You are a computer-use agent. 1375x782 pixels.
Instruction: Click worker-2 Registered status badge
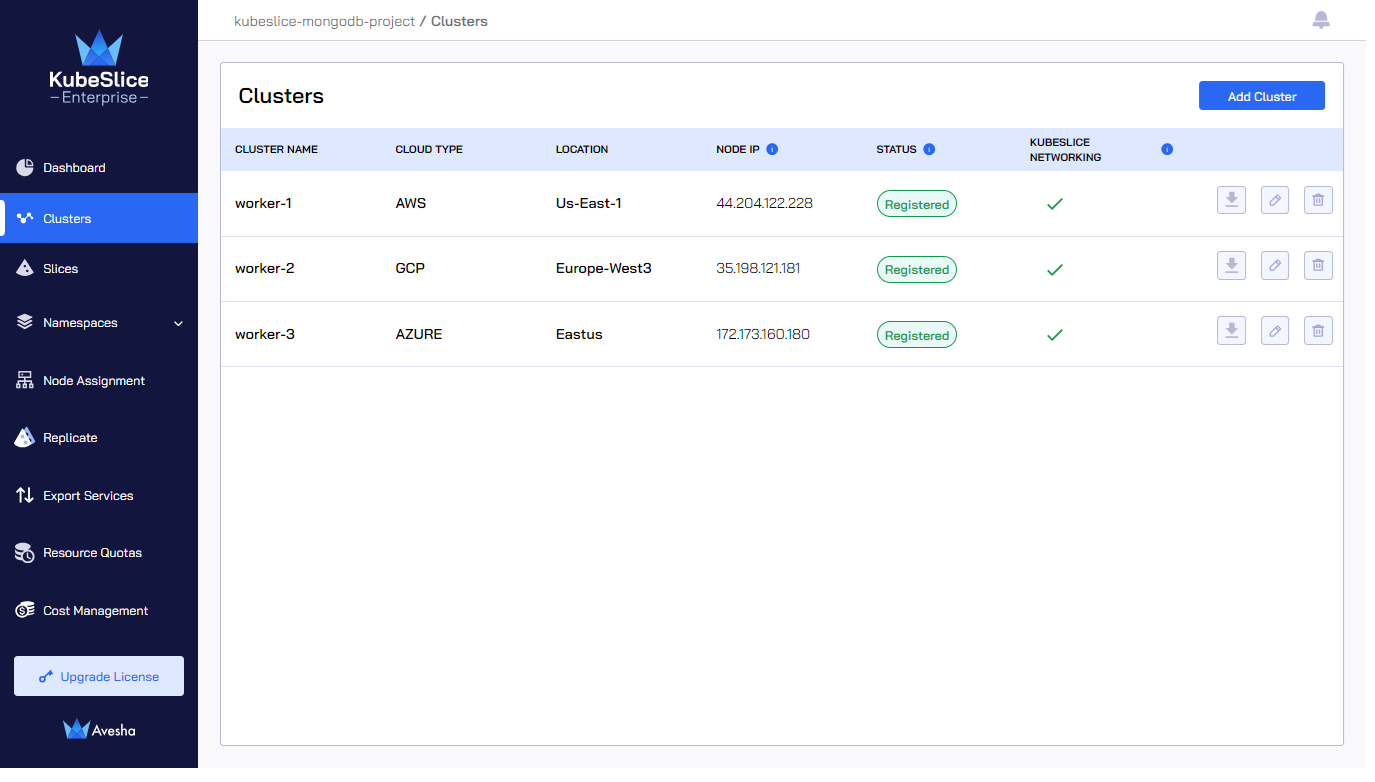(917, 269)
